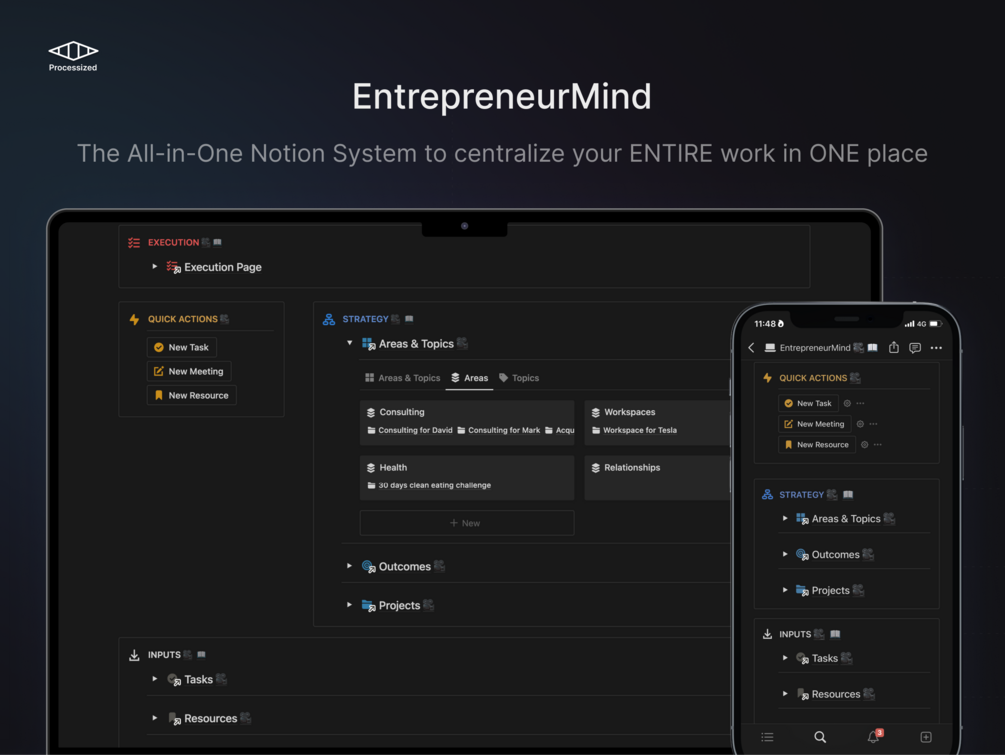Tap the list icon in phone bottom bar
1005x755 pixels.
[767, 737]
